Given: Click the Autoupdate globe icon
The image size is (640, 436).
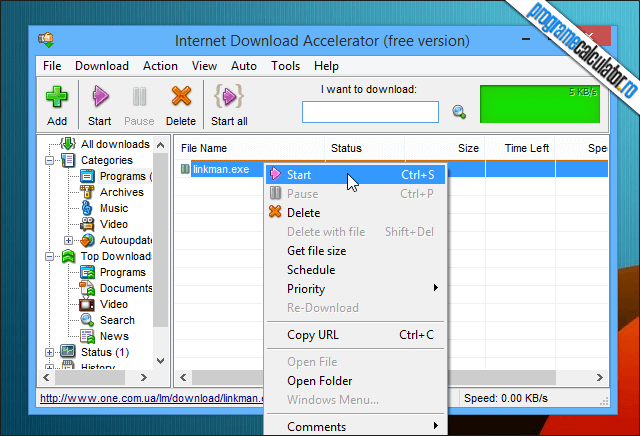Looking at the screenshot, I should click(87, 240).
